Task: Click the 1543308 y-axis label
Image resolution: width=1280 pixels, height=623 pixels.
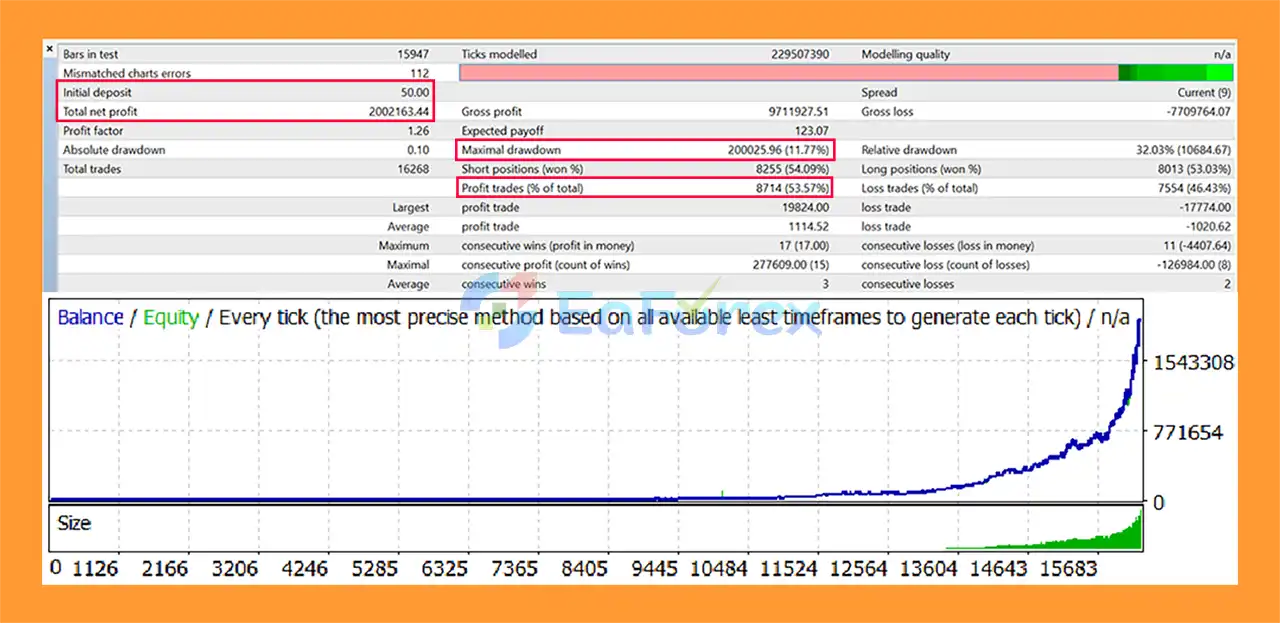Action: 1193,363
